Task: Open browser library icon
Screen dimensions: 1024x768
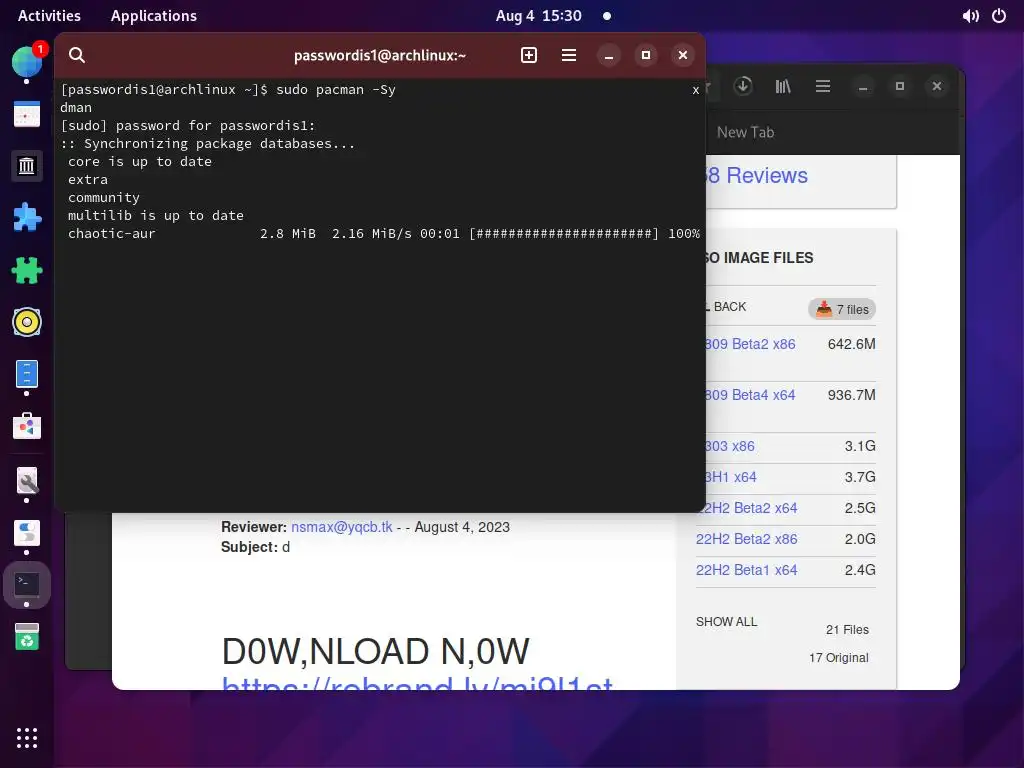Action: pos(782,86)
